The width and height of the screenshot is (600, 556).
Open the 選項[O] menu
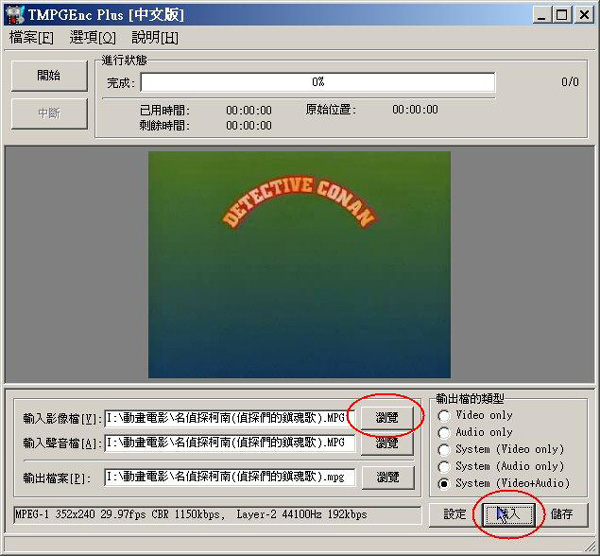92,38
